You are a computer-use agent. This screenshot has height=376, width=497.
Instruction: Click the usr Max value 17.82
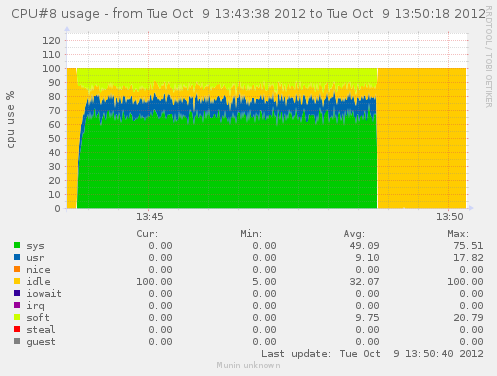tap(468, 258)
